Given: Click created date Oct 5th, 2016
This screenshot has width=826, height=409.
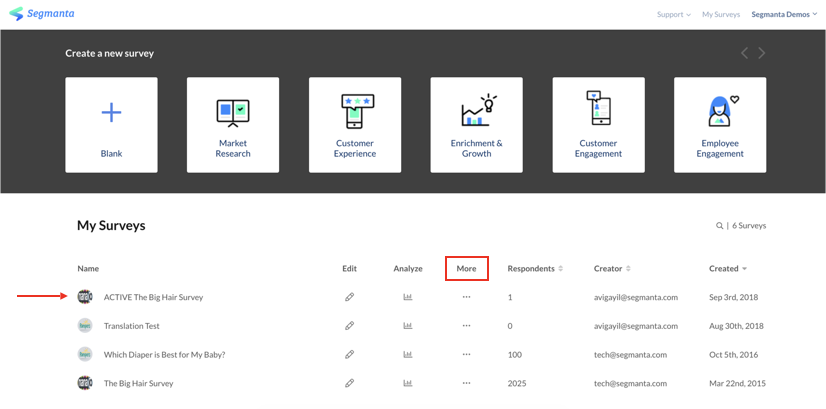Looking at the screenshot, I should tap(733, 355).
